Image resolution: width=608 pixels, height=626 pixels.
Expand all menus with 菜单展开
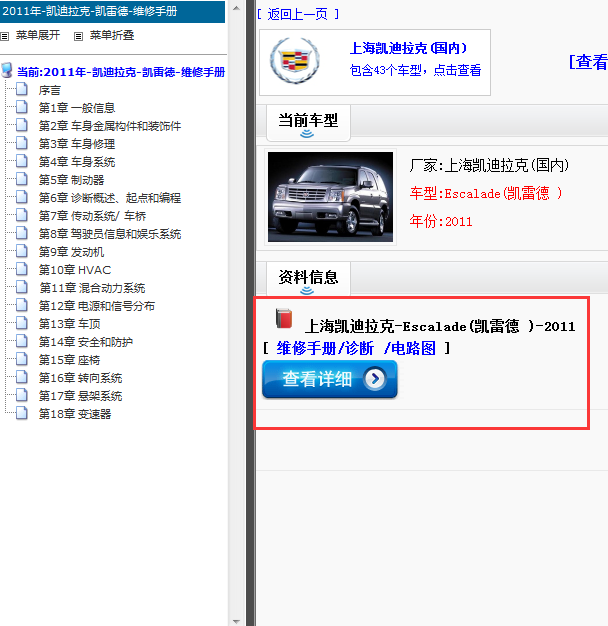coord(38,36)
